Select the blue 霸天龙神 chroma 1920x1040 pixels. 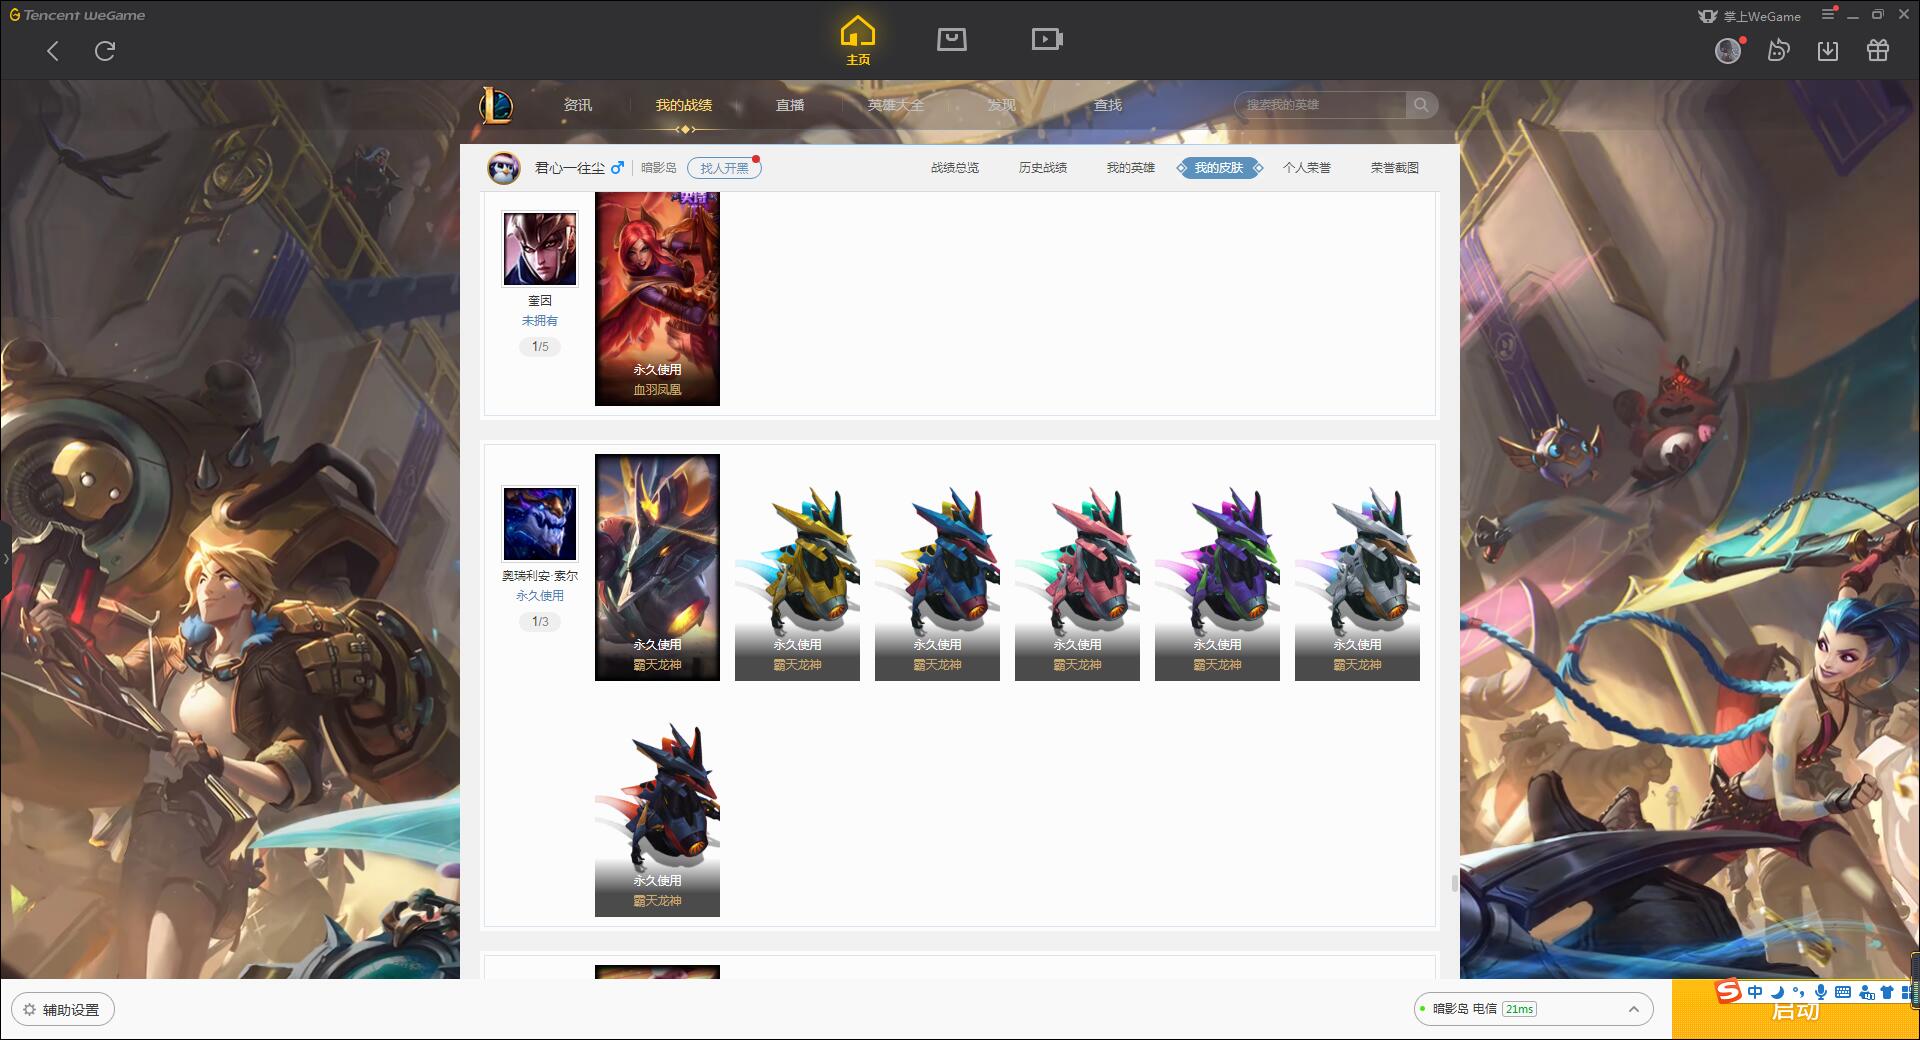click(937, 567)
